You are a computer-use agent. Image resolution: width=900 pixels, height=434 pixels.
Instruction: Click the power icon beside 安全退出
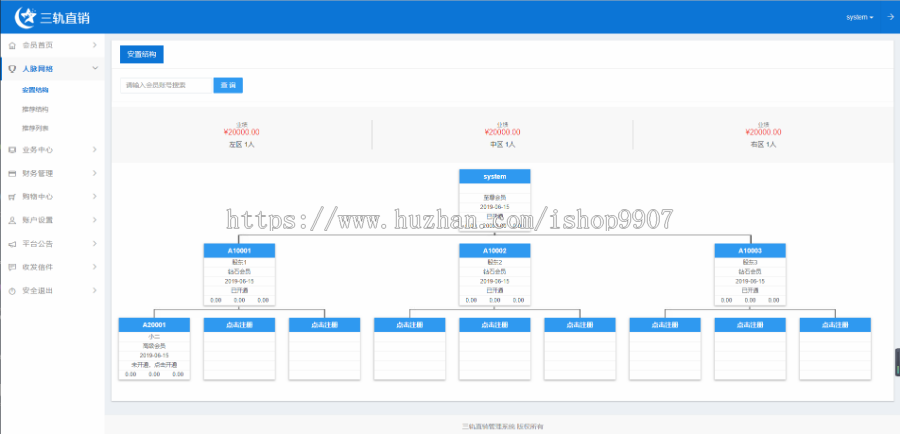pyautogui.click(x=12, y=291)
